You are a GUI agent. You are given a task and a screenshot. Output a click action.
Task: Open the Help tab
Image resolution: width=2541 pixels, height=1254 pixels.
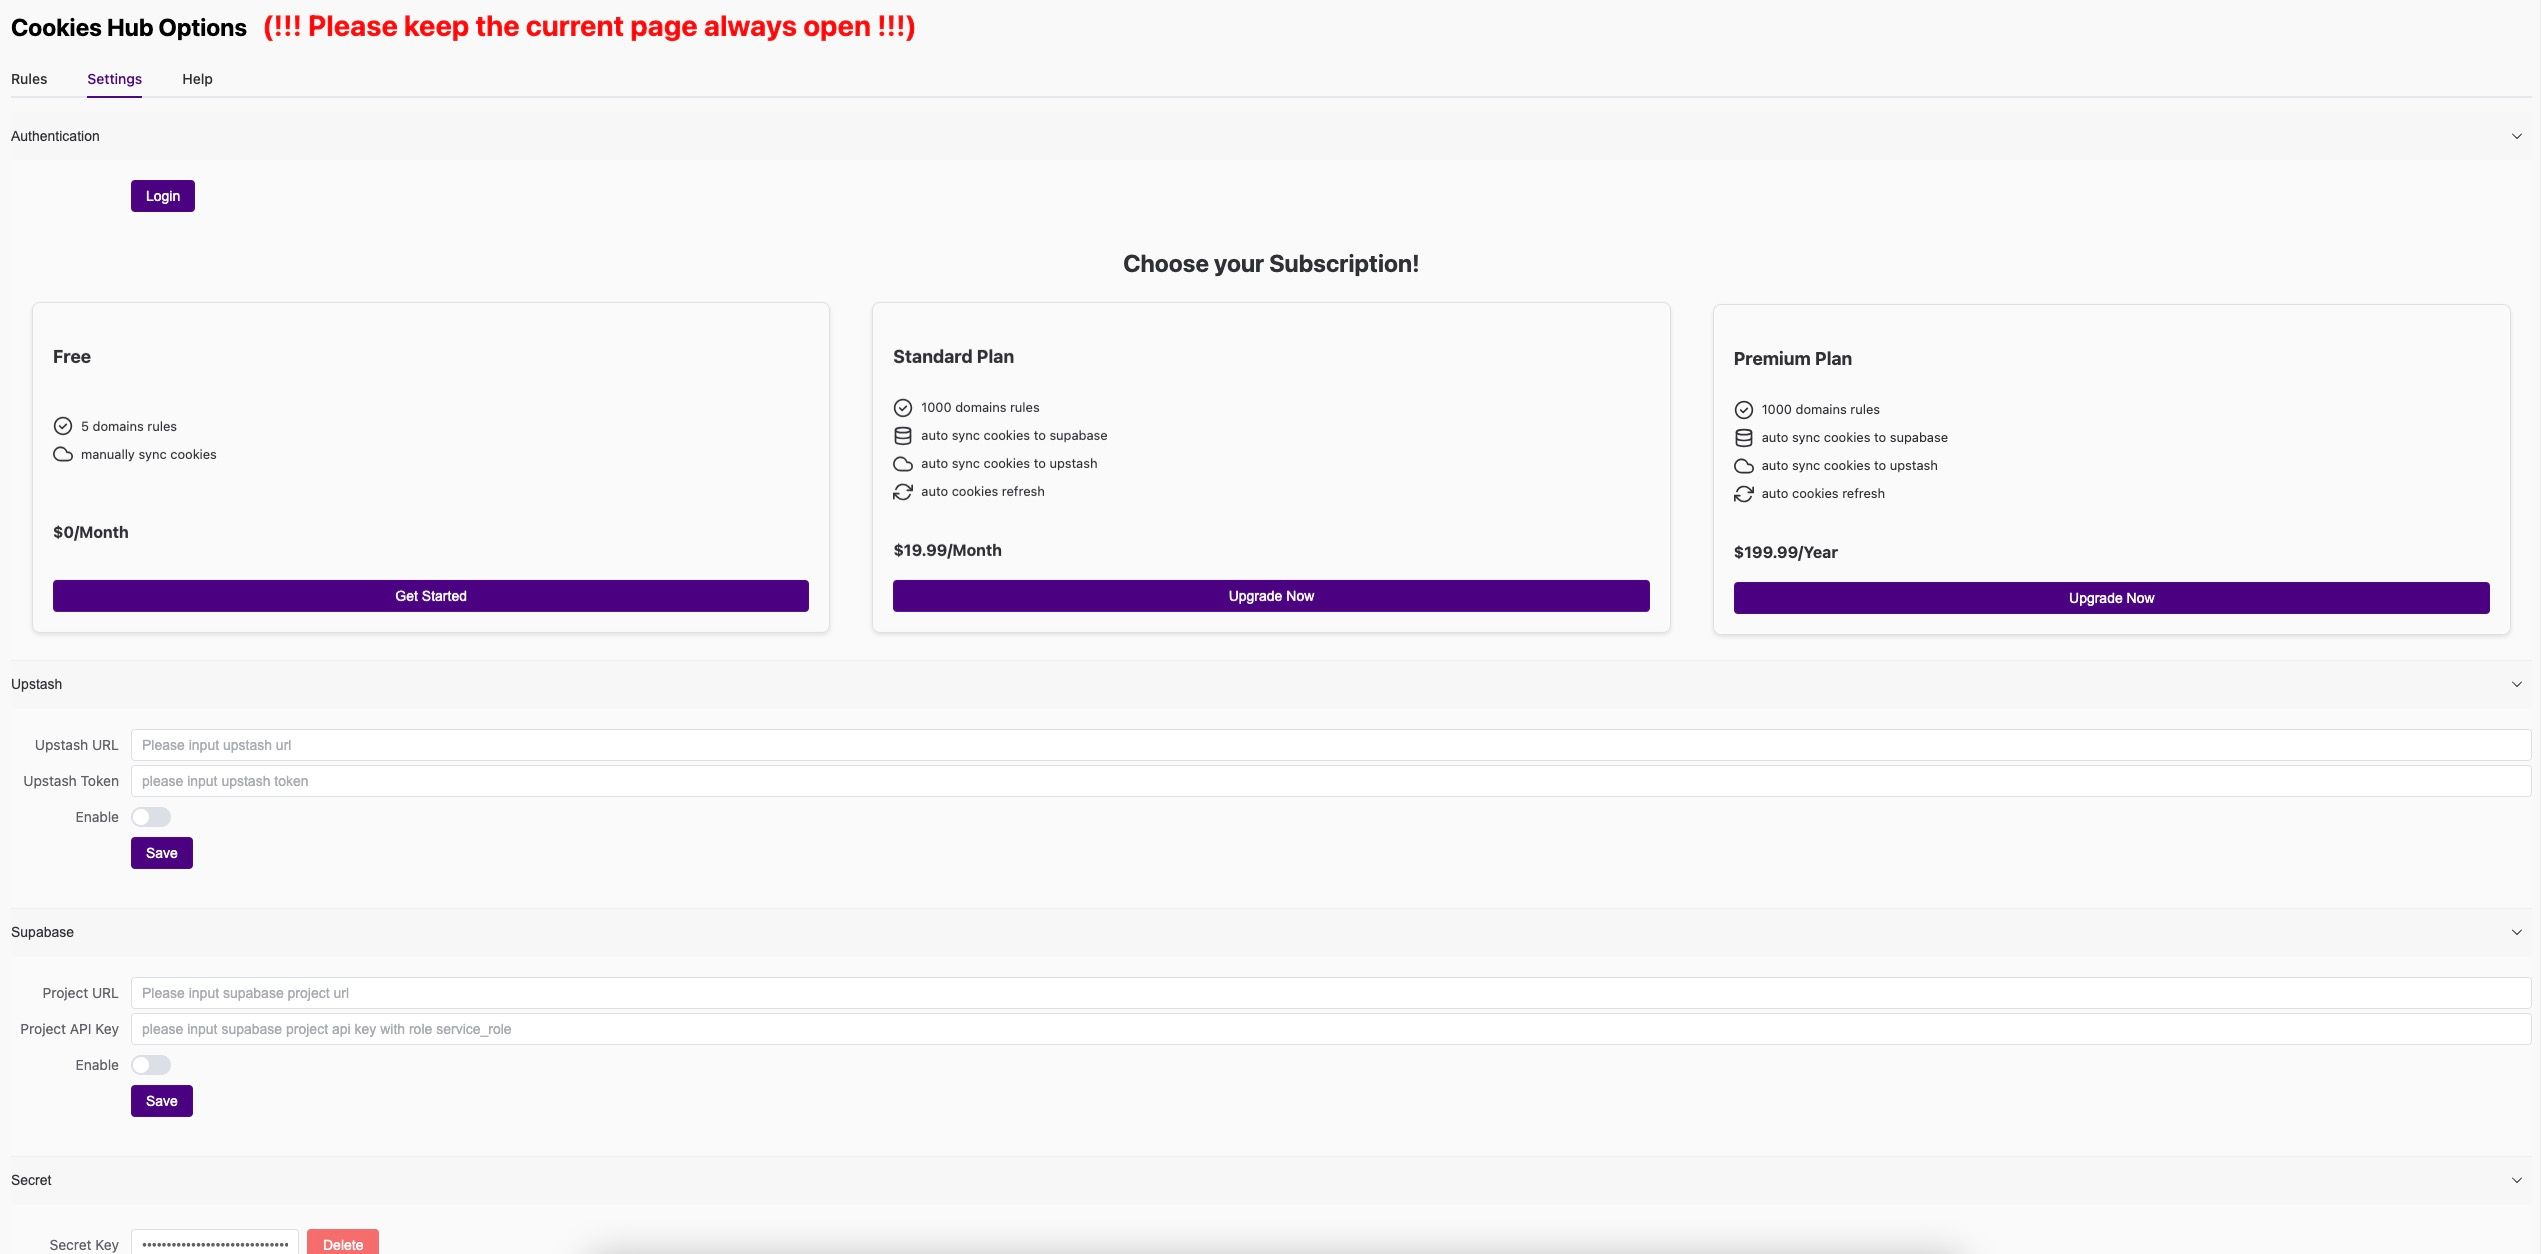pos(197,79)
